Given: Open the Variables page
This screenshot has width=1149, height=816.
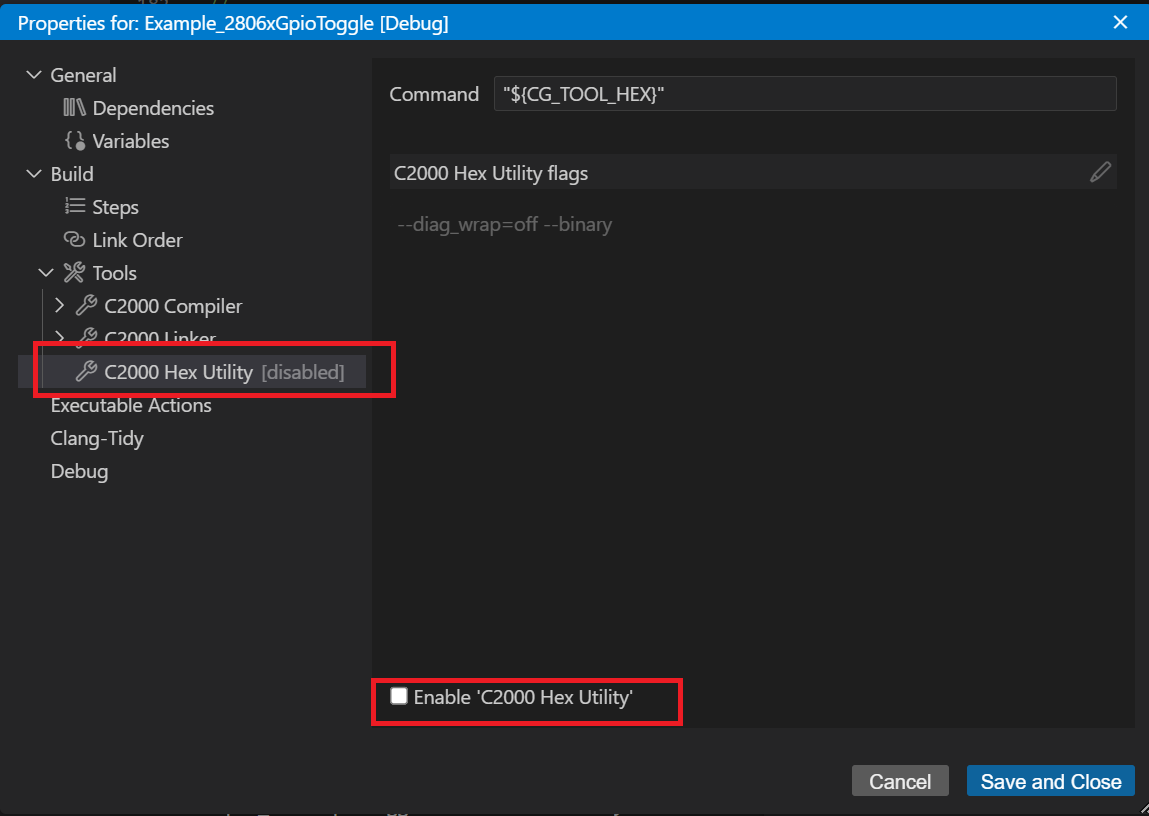Looking at the screenshot, I should (x=130, y=141).
